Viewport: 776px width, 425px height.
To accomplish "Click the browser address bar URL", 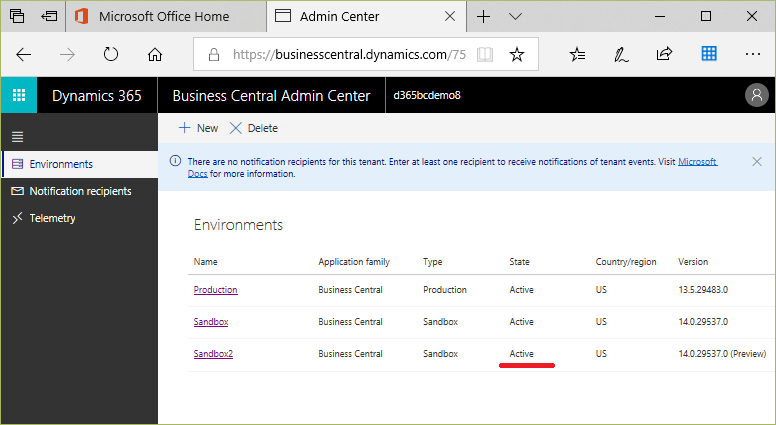I will pyautogui.click(x=349, y=54).
